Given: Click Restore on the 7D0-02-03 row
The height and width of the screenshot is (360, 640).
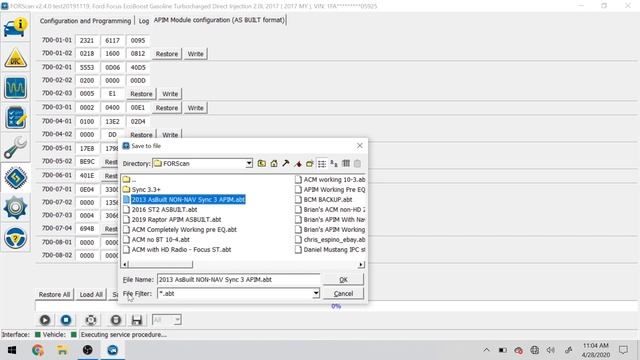Looking at the screenshot, I should click(x=141, y=94).
